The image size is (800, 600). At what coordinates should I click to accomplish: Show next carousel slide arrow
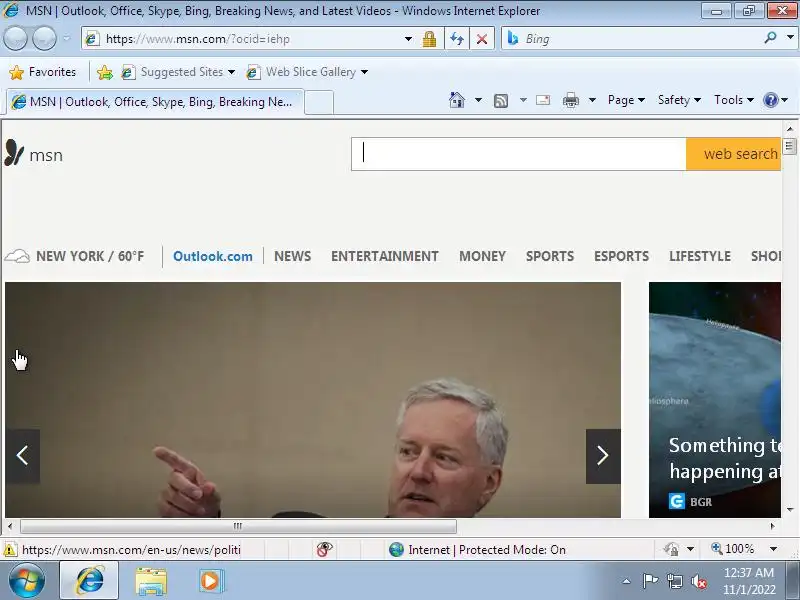tap(603, 456)
